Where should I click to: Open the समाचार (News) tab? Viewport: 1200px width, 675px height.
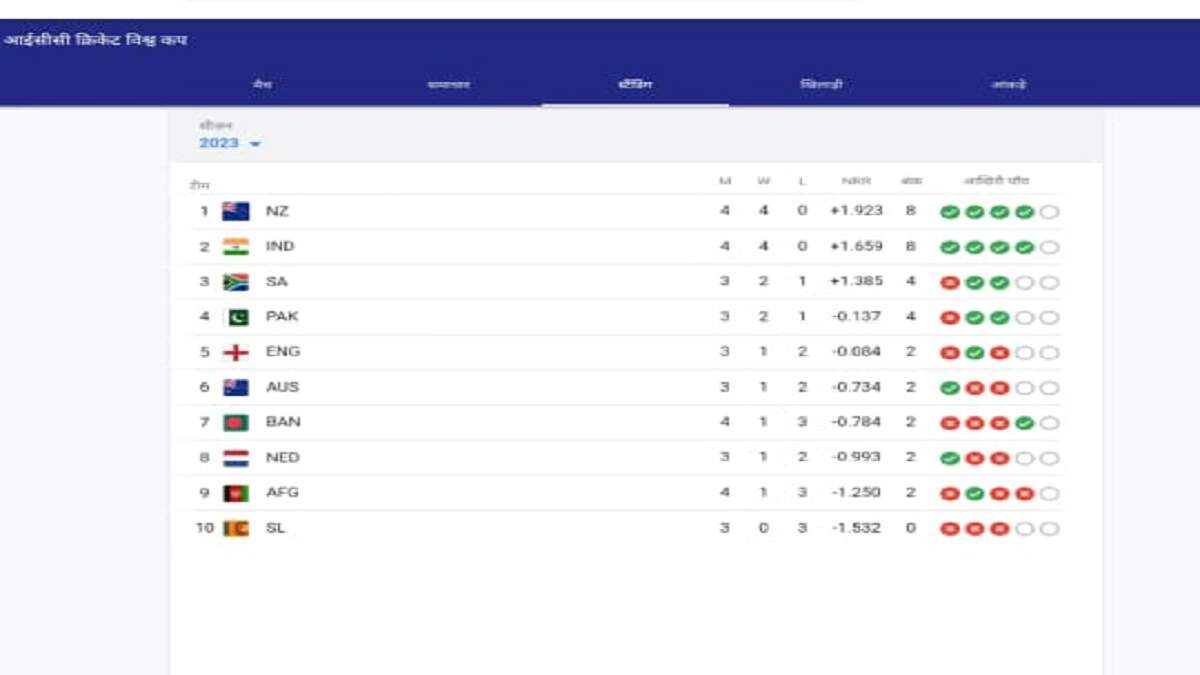(448, 85)
